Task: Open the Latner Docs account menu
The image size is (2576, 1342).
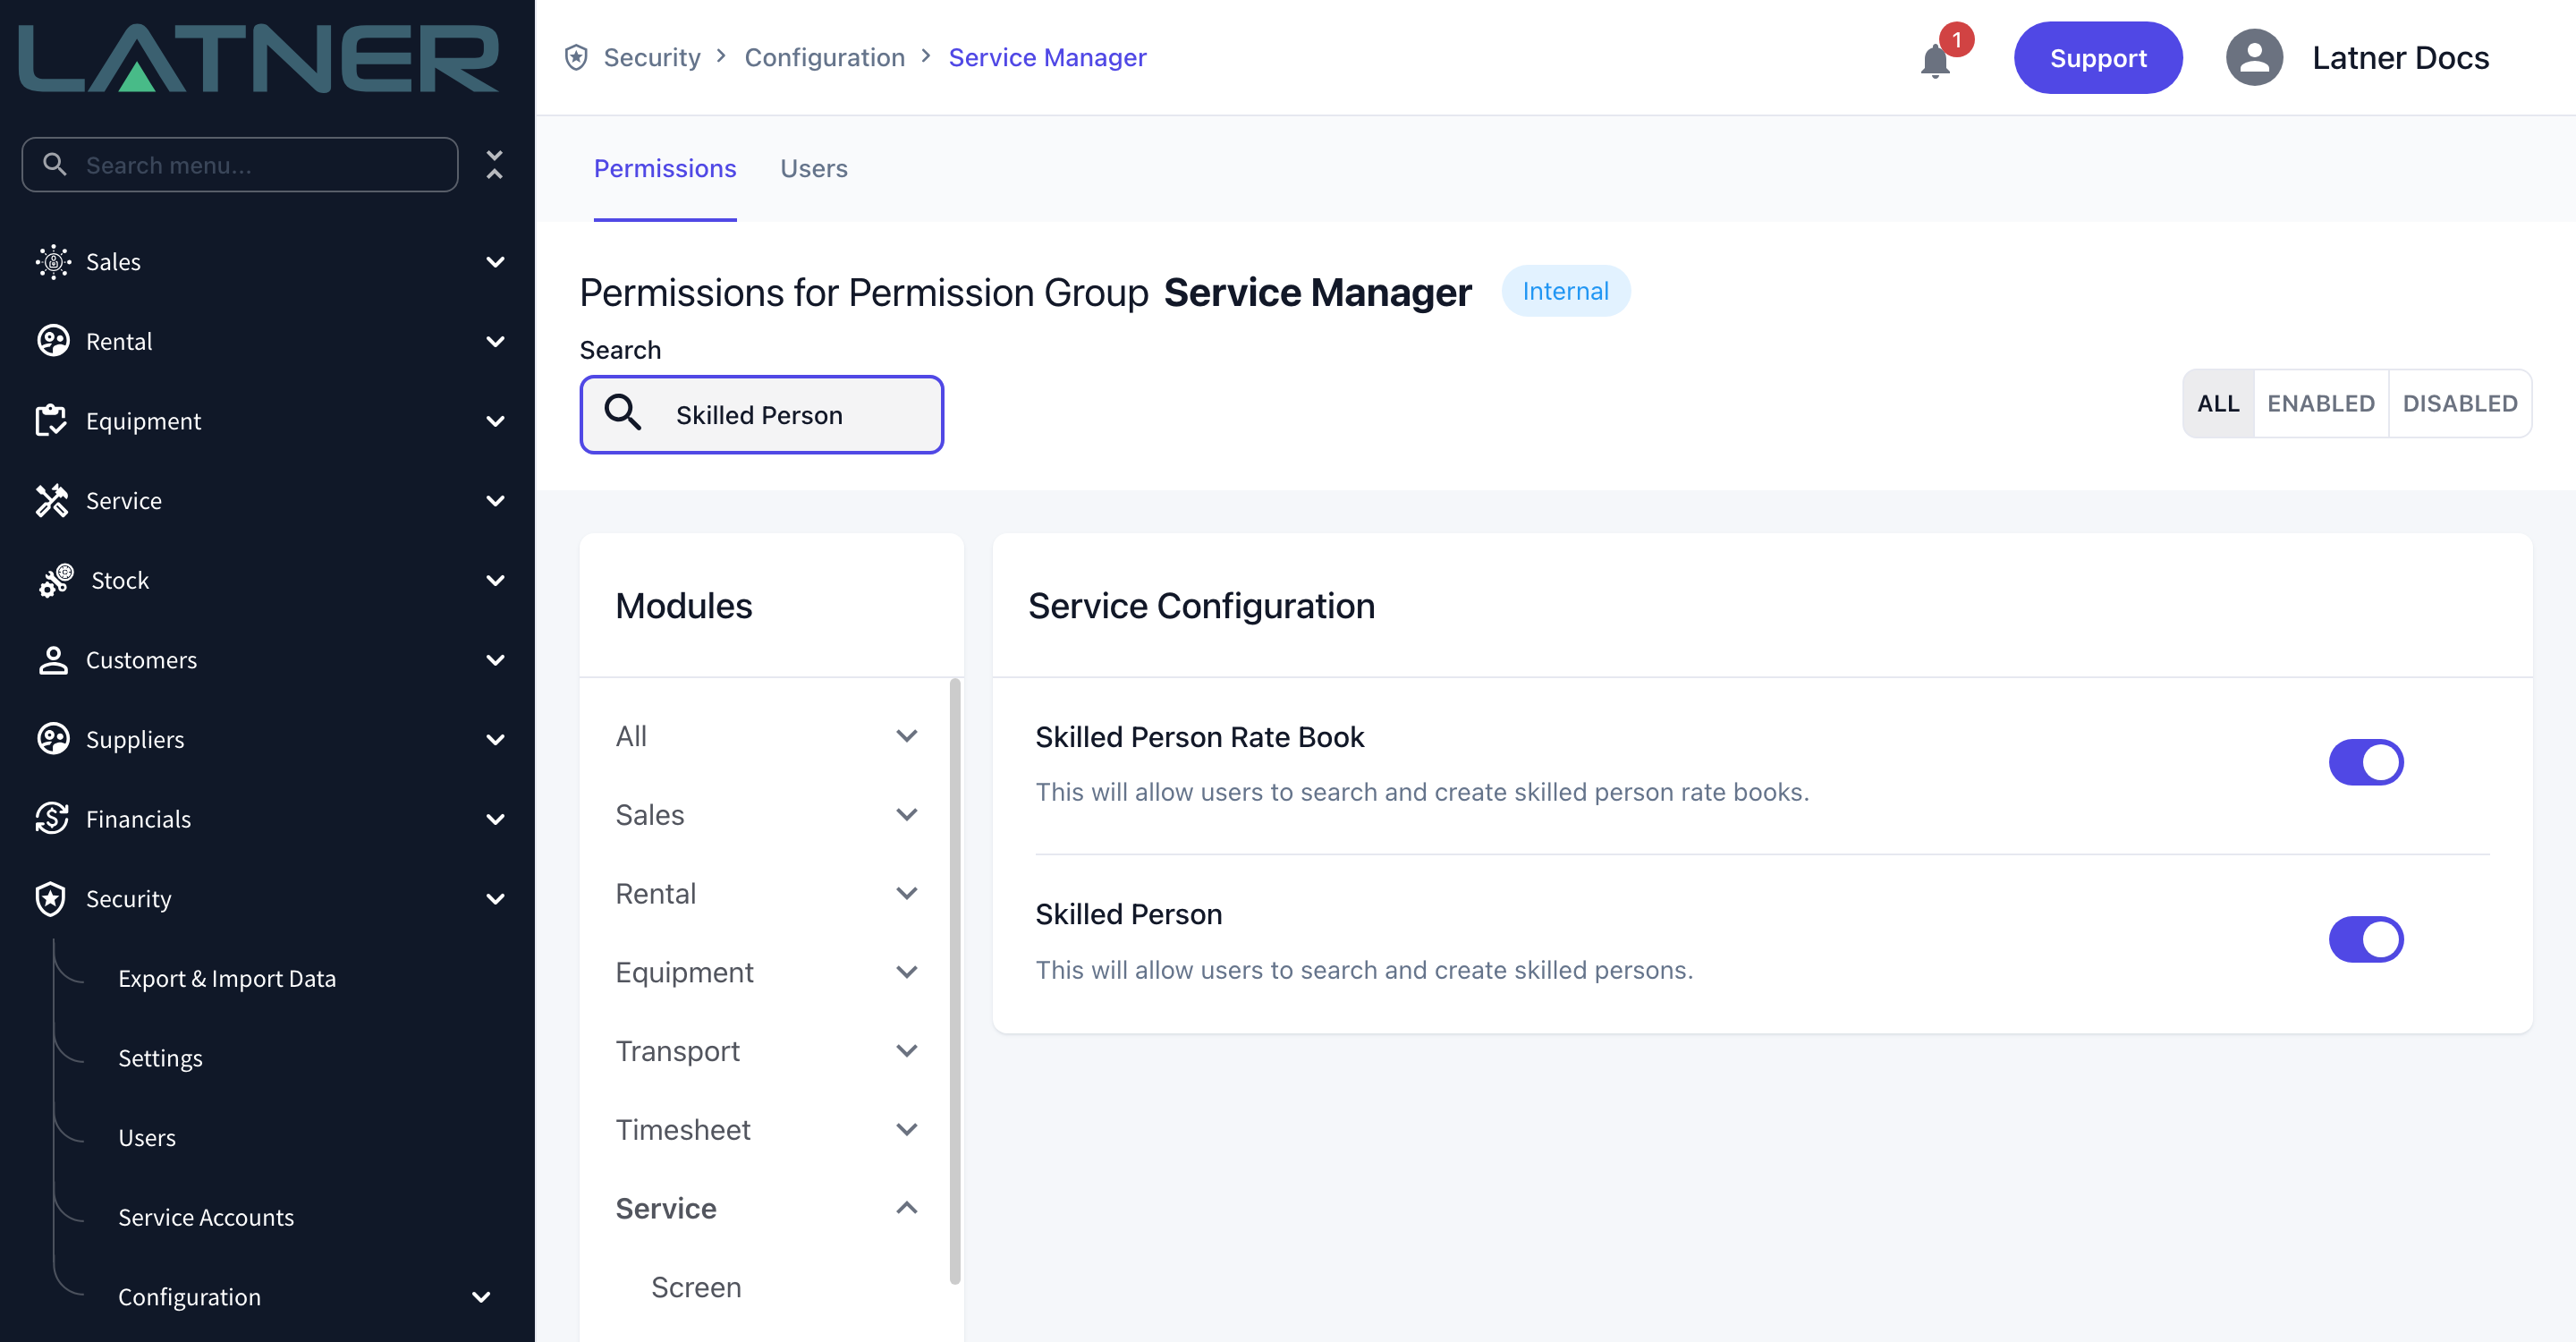Action: click(x=2400, y=58)
